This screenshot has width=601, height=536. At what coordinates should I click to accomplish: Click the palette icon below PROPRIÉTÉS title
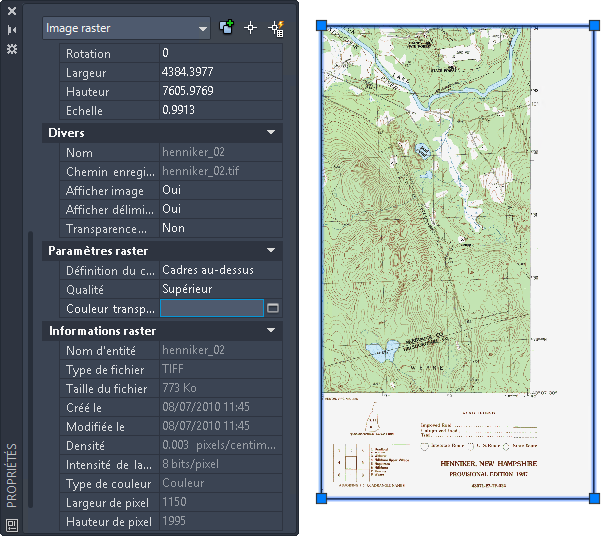pyautogui.click(x=12, y=525)
